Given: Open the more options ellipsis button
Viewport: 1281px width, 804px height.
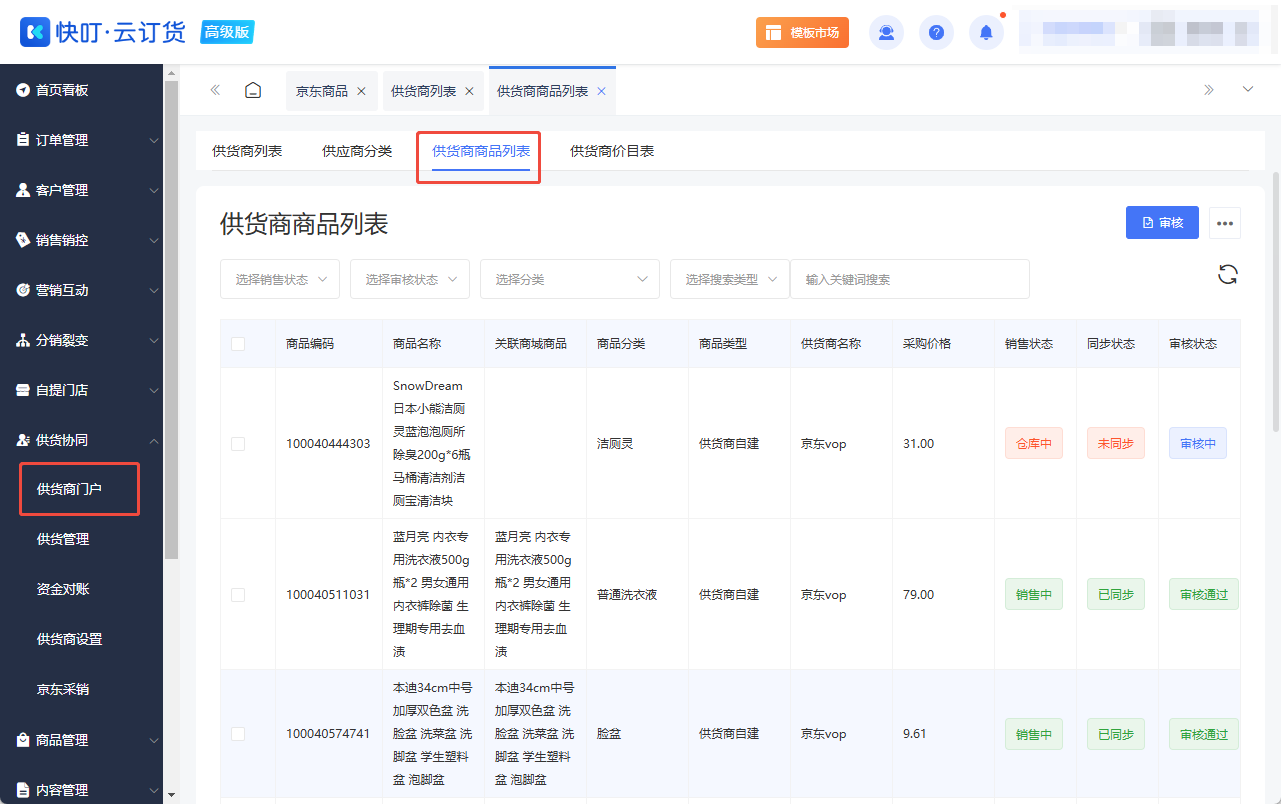Looking at the screenshot, I should [1225, 223].
